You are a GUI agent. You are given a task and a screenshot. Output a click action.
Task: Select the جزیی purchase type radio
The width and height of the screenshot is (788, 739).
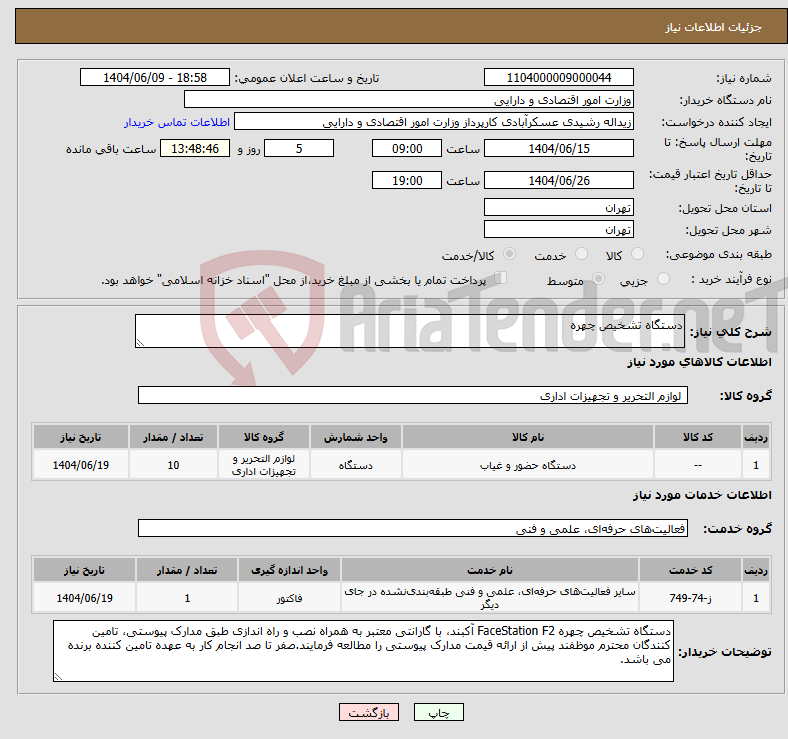[663, 279]
